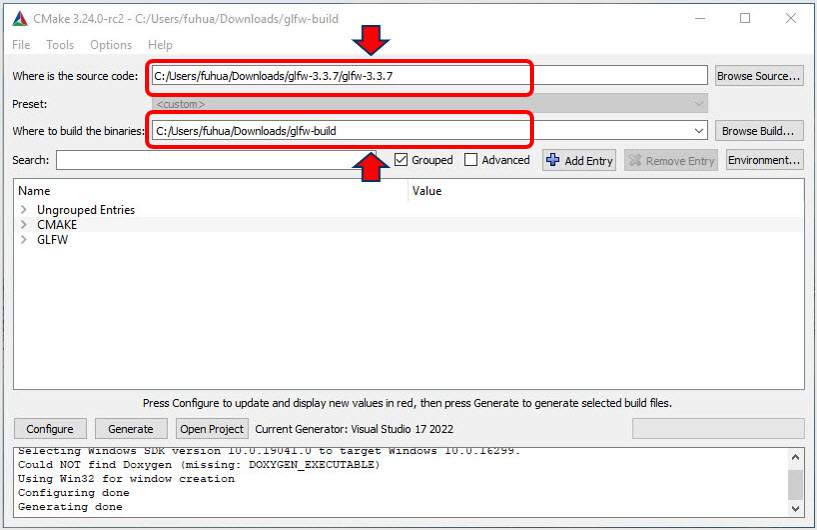817x530 pixels.
Task: Open the build binaries path dropdown
Action: [x=699, y=131]
